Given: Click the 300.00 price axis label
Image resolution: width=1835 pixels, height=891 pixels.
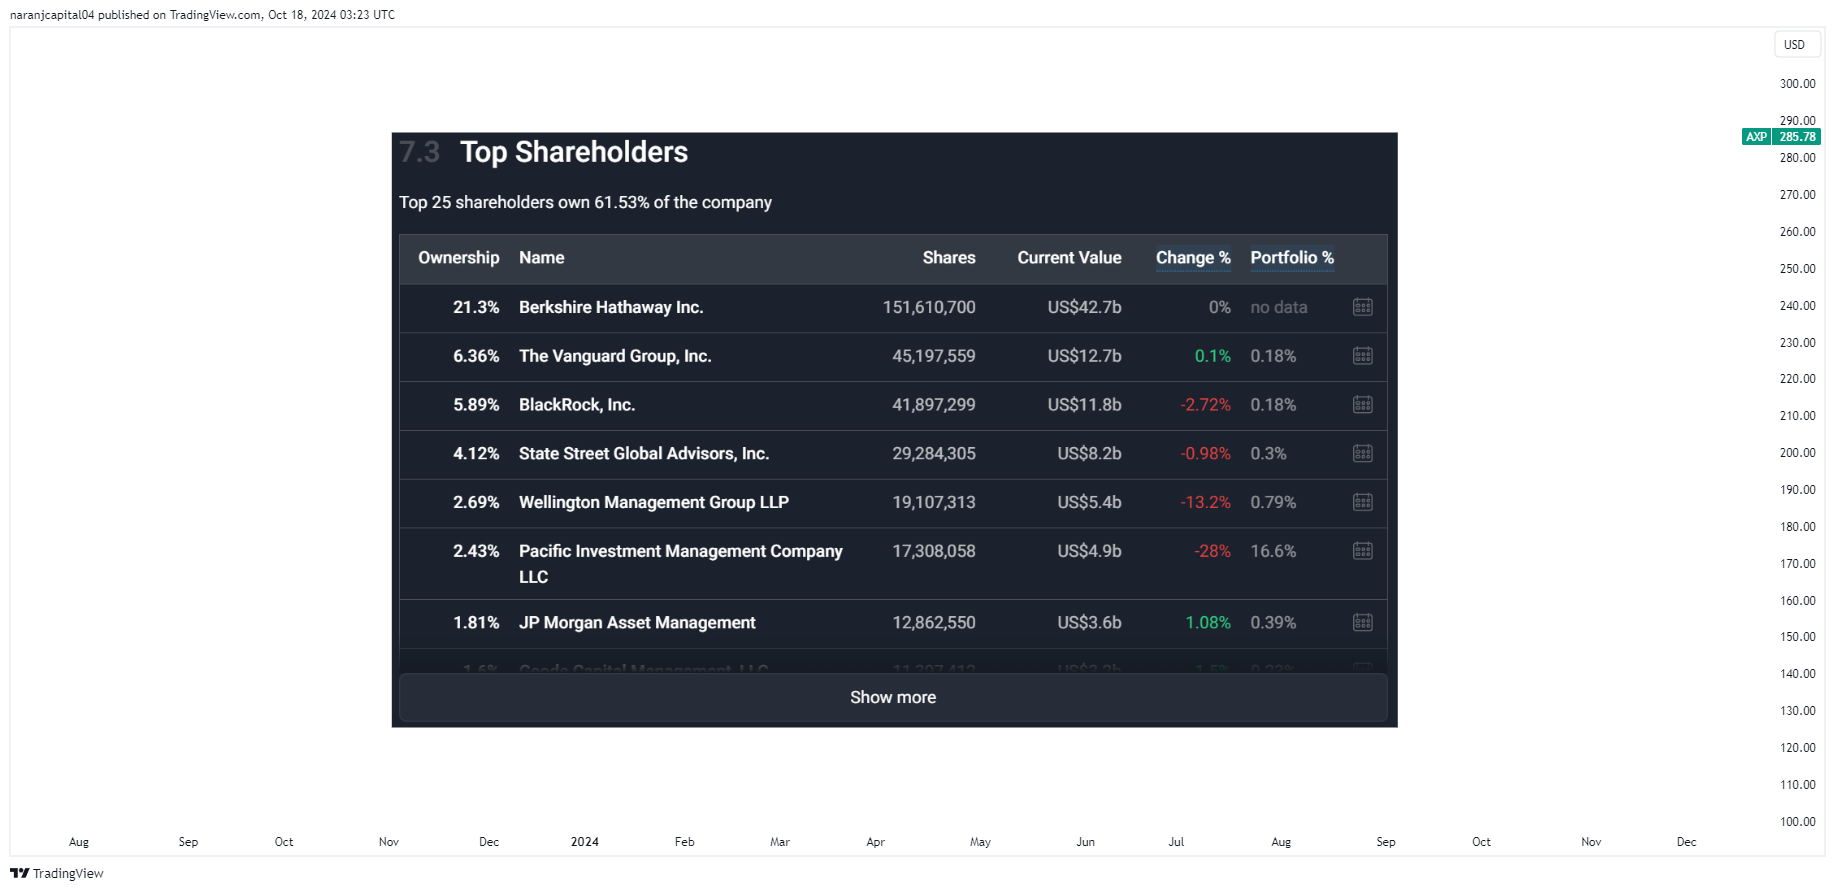Looking at the screenshot, I should click(x=1797, y=84).
